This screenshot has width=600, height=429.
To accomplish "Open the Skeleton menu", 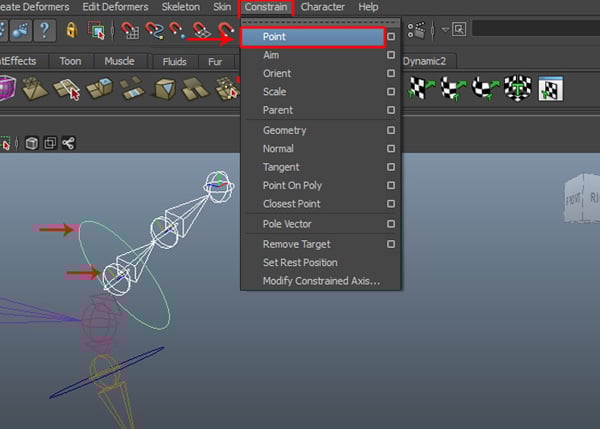I will pos(180,7).
